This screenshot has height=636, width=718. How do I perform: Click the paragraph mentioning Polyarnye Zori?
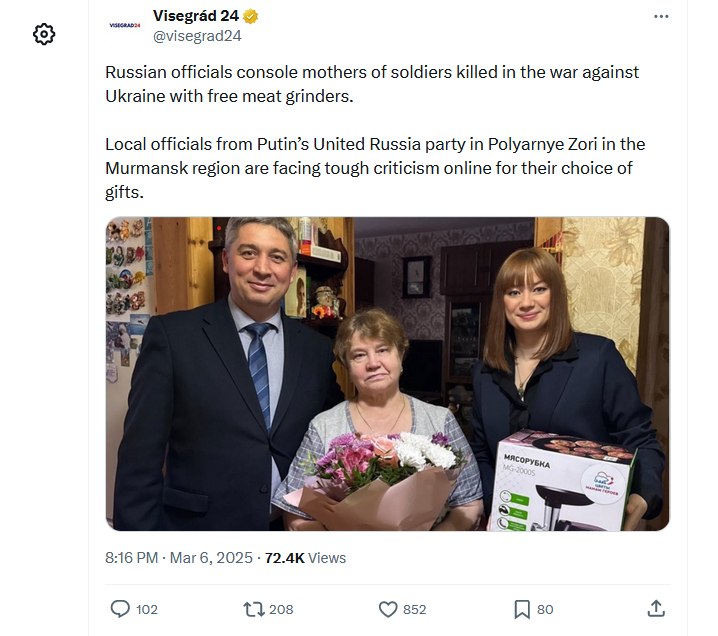pyautogui.click(x=375, y=168)
